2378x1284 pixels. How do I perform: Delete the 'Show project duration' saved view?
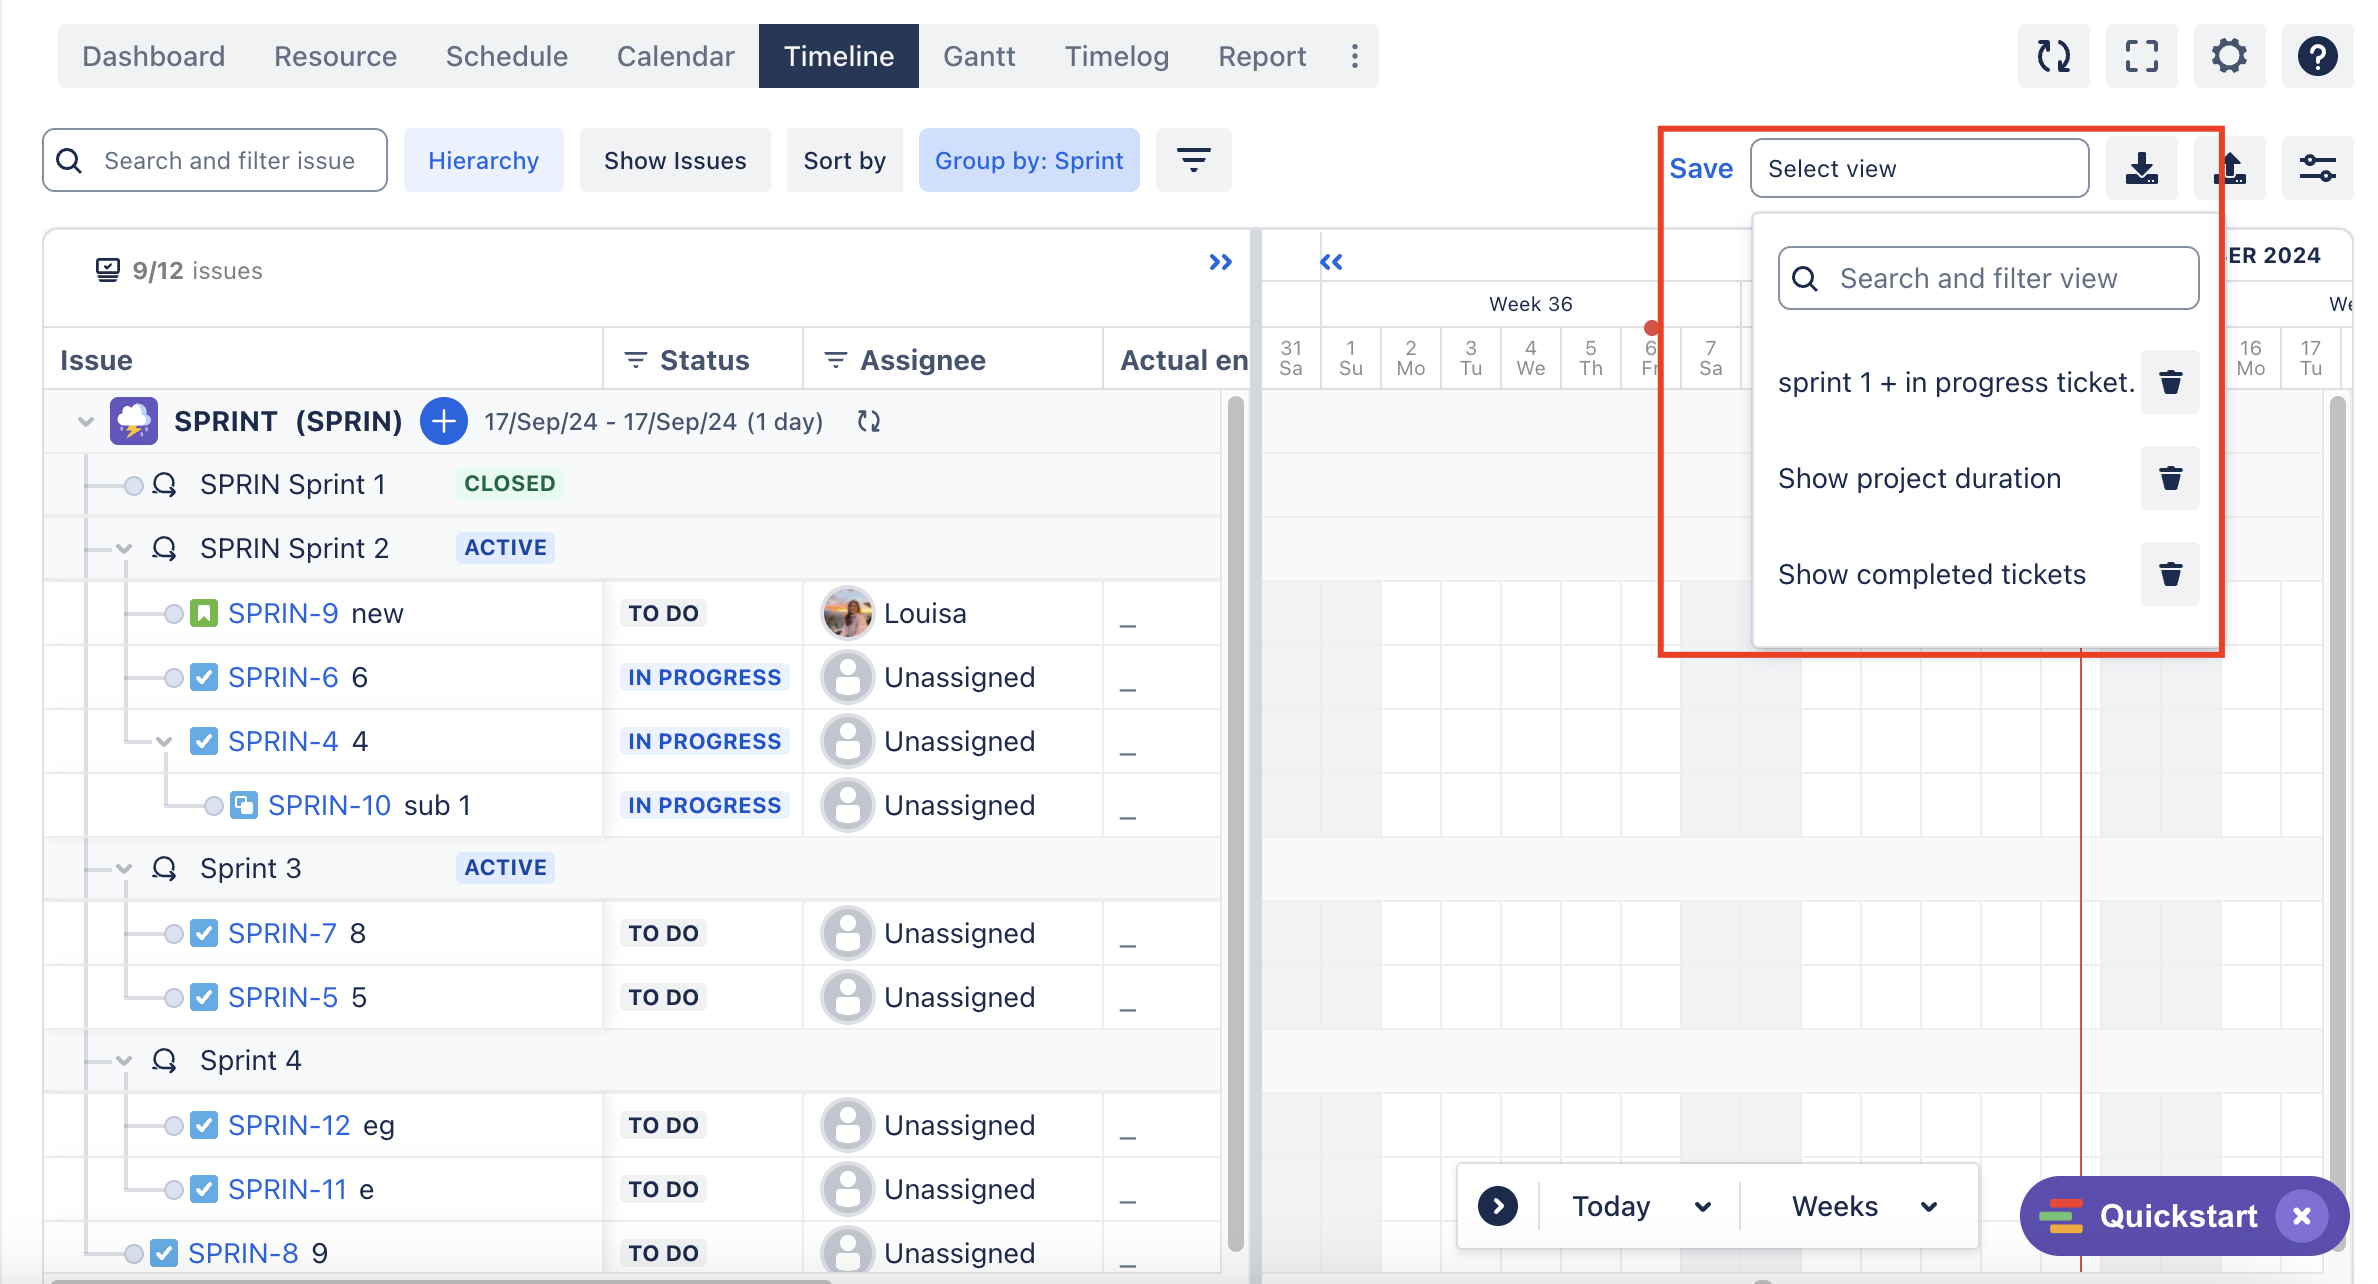pos(2170,478)
